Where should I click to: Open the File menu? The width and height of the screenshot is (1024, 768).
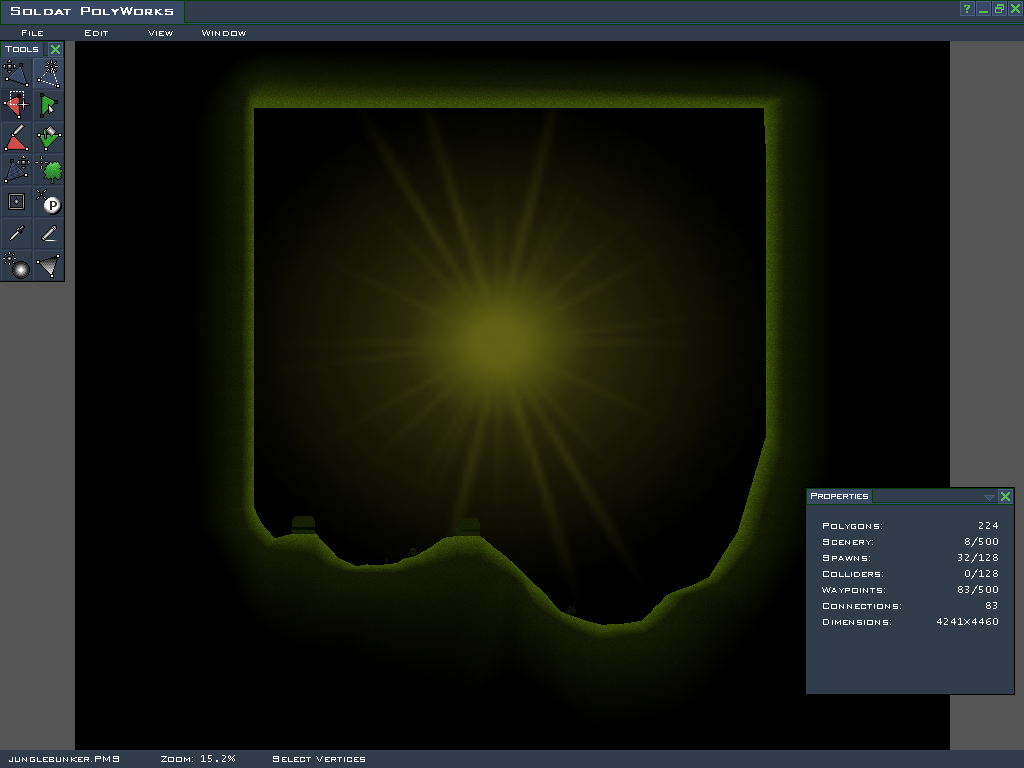tap(32, 33)
